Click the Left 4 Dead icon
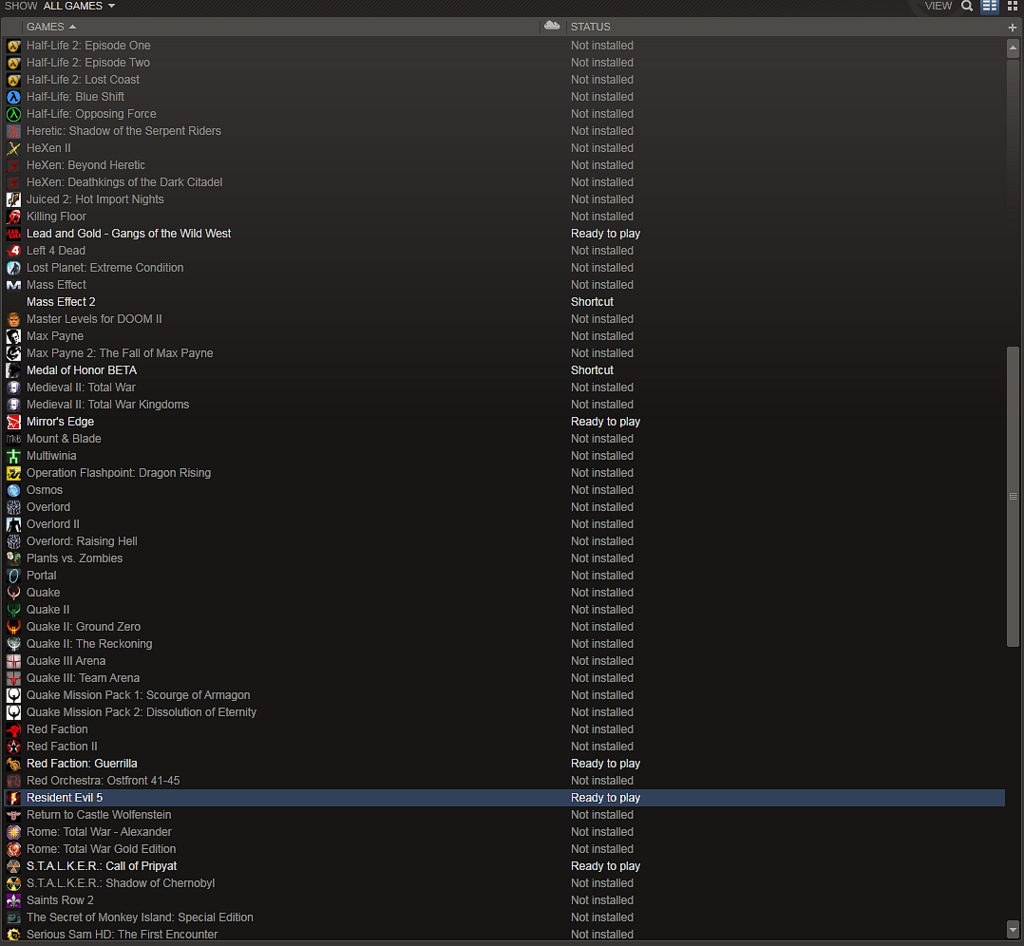 pos(14,251)
